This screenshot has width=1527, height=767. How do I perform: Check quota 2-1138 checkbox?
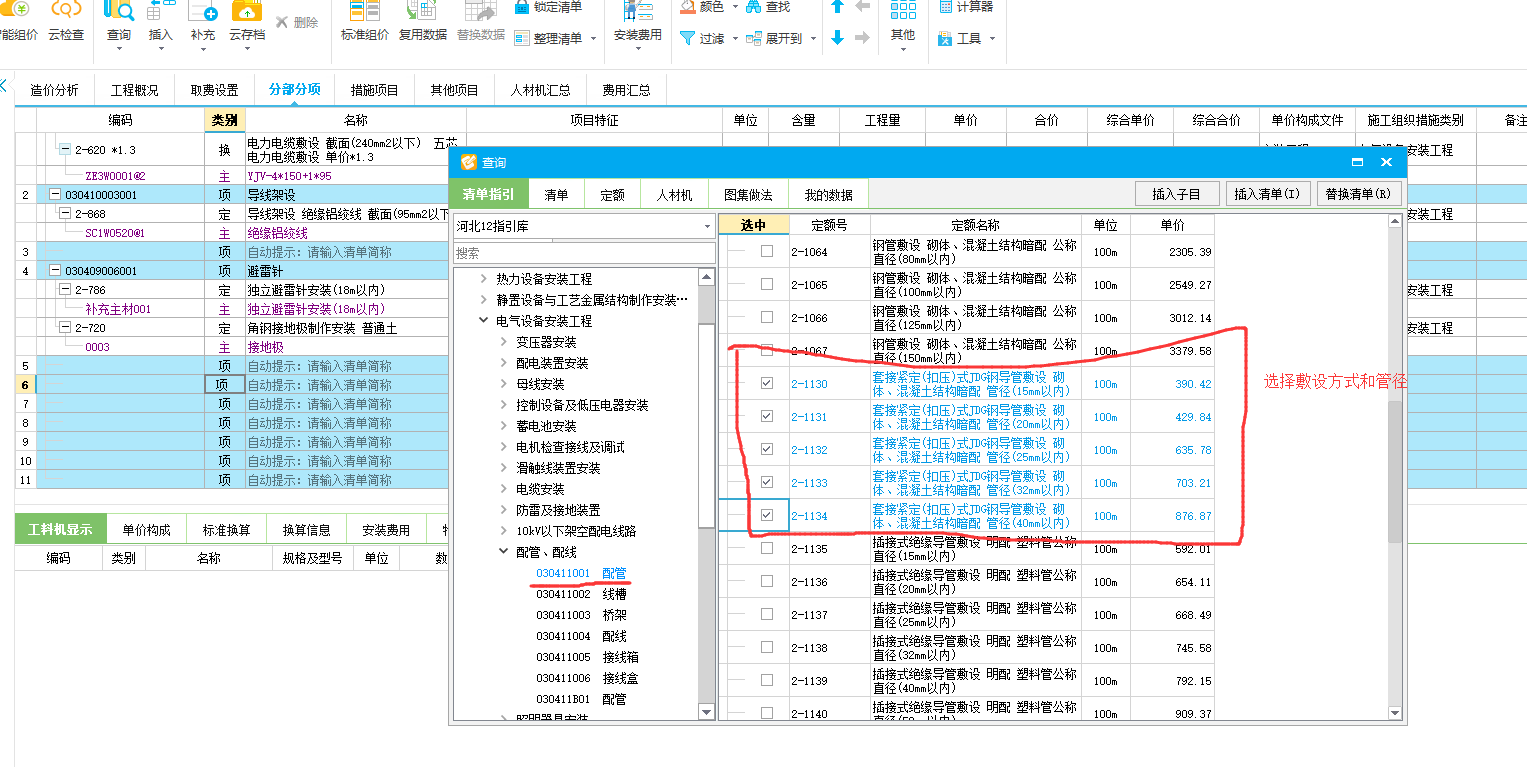pyautogui.click(x=767, y=647)
